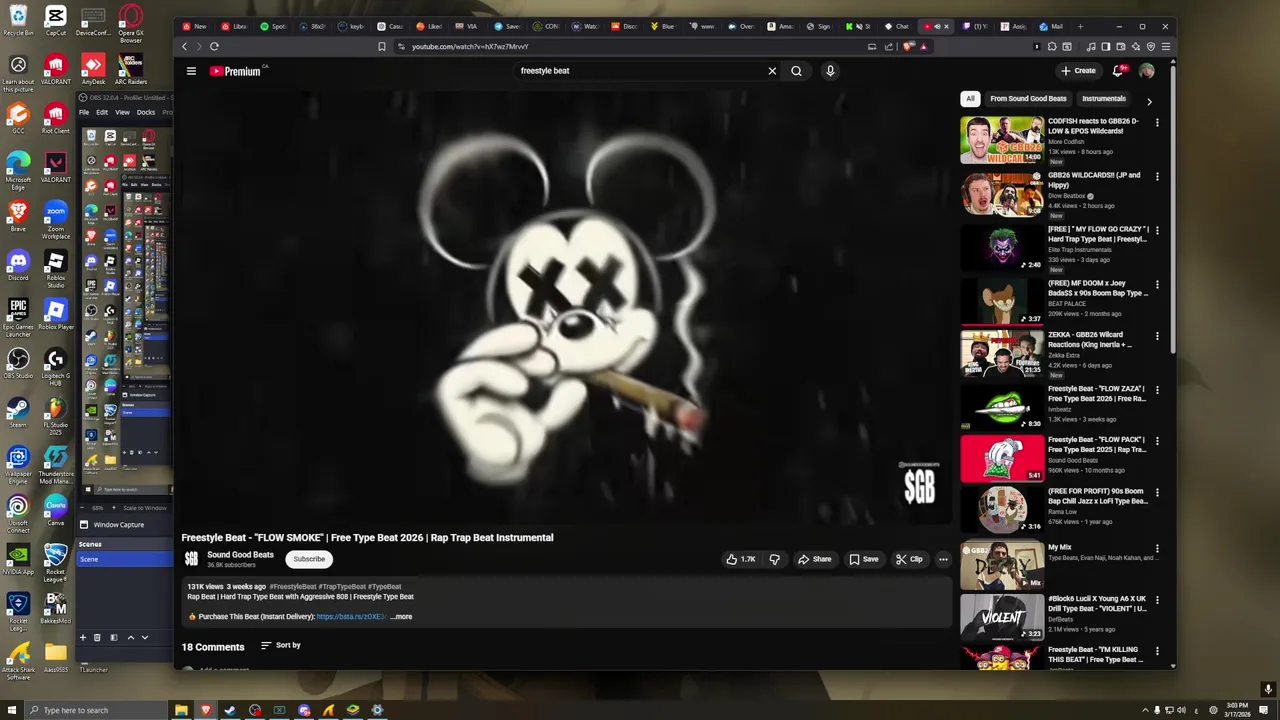Open the Windows Start menu

[12, 710]
